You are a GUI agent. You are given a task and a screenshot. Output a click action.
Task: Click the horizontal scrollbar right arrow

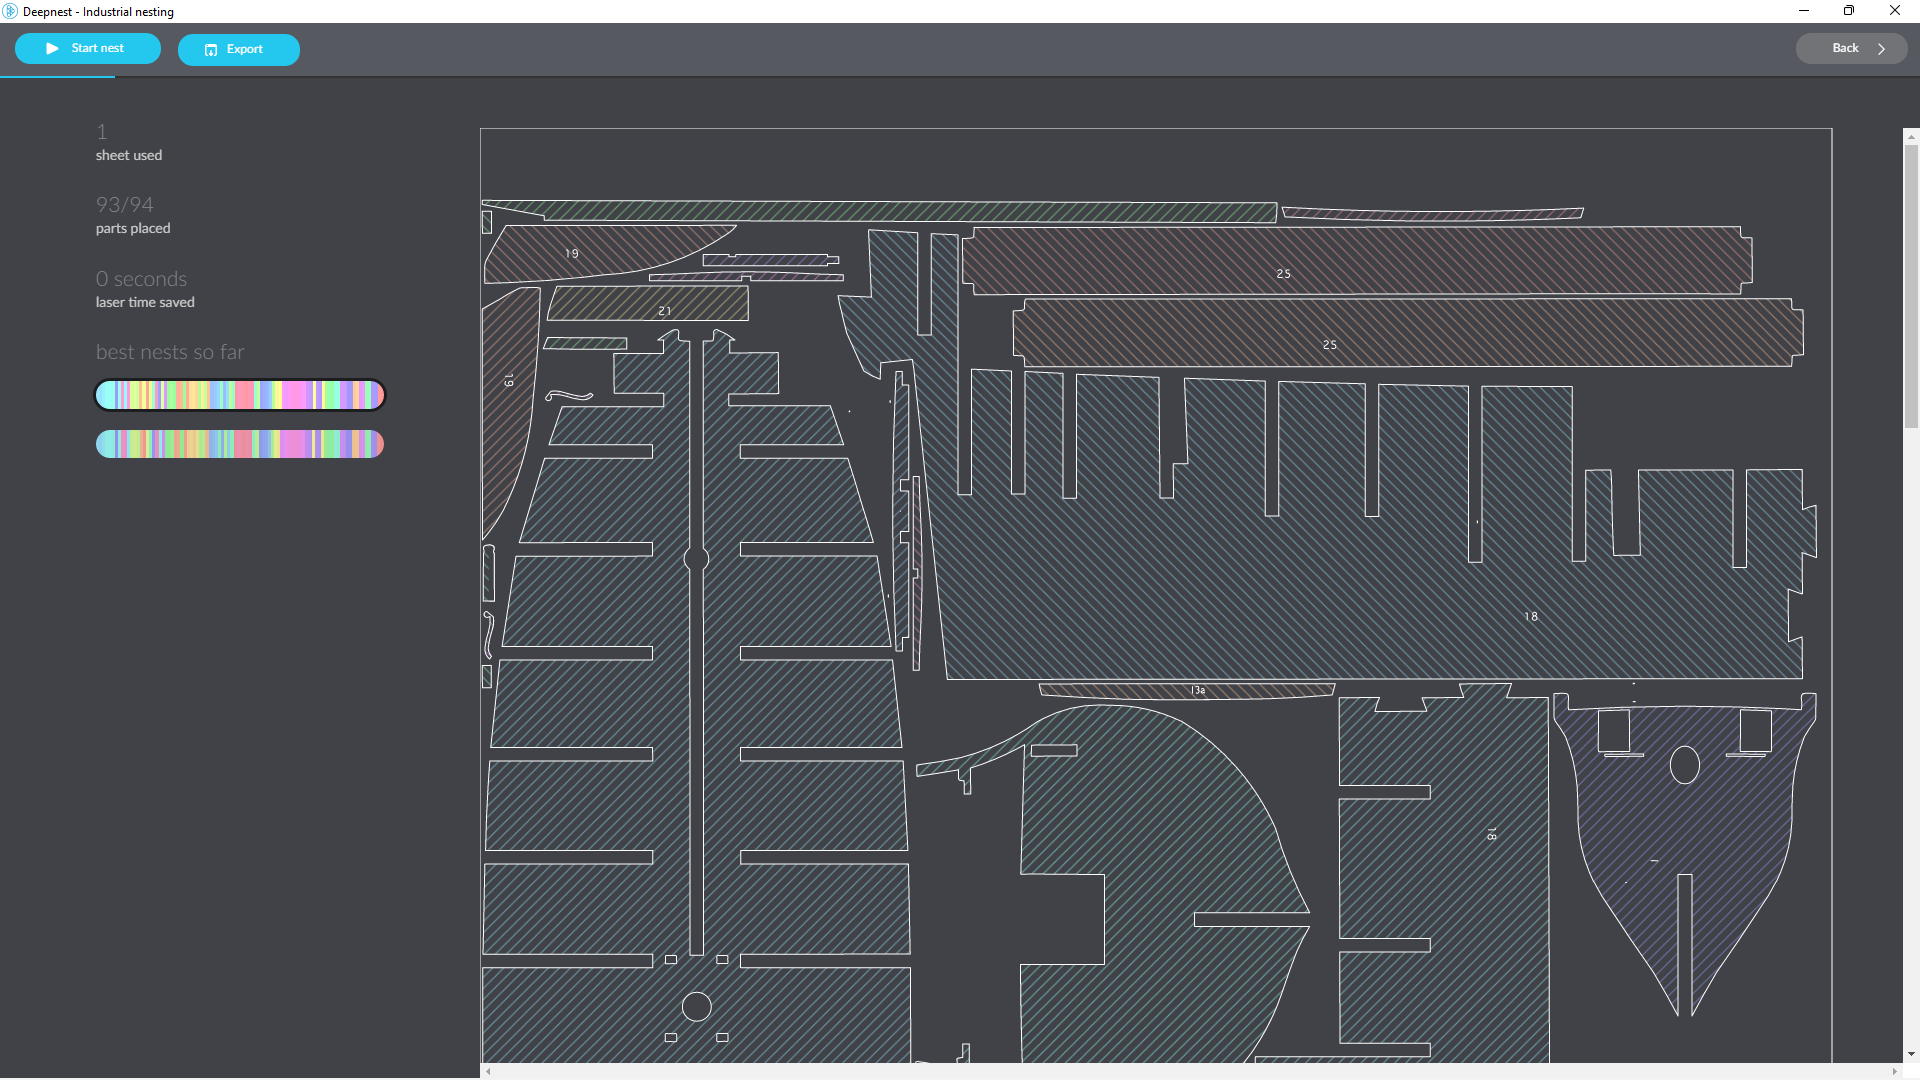pos(1894,1071)
